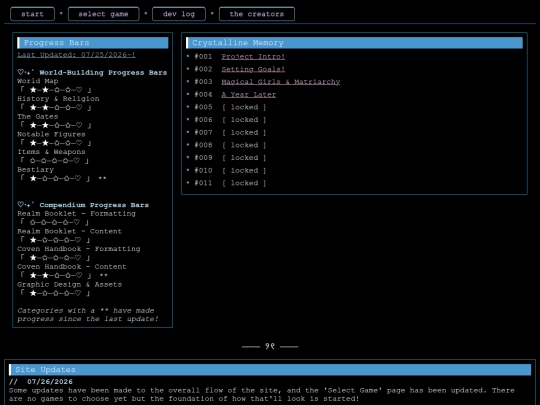Click the Bestiary star progress bar
The image size is (540, 405).
point(56,178)
